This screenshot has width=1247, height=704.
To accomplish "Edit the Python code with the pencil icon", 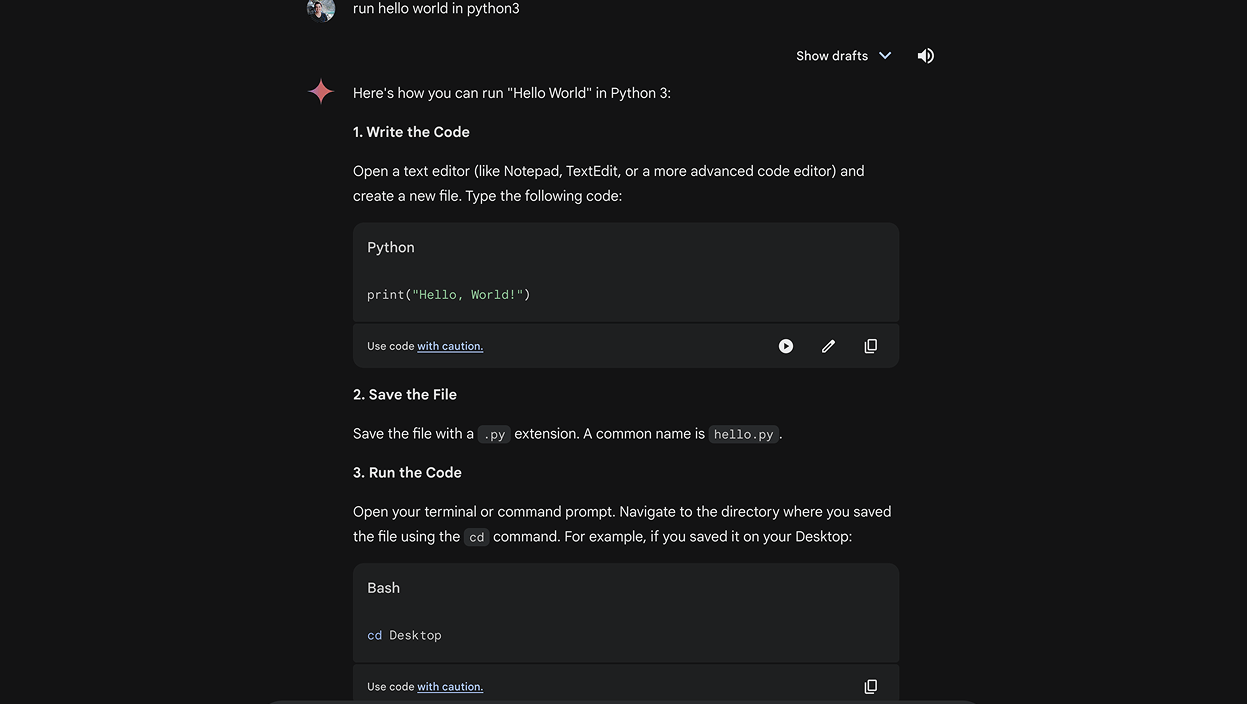I will tap(828, 346).
